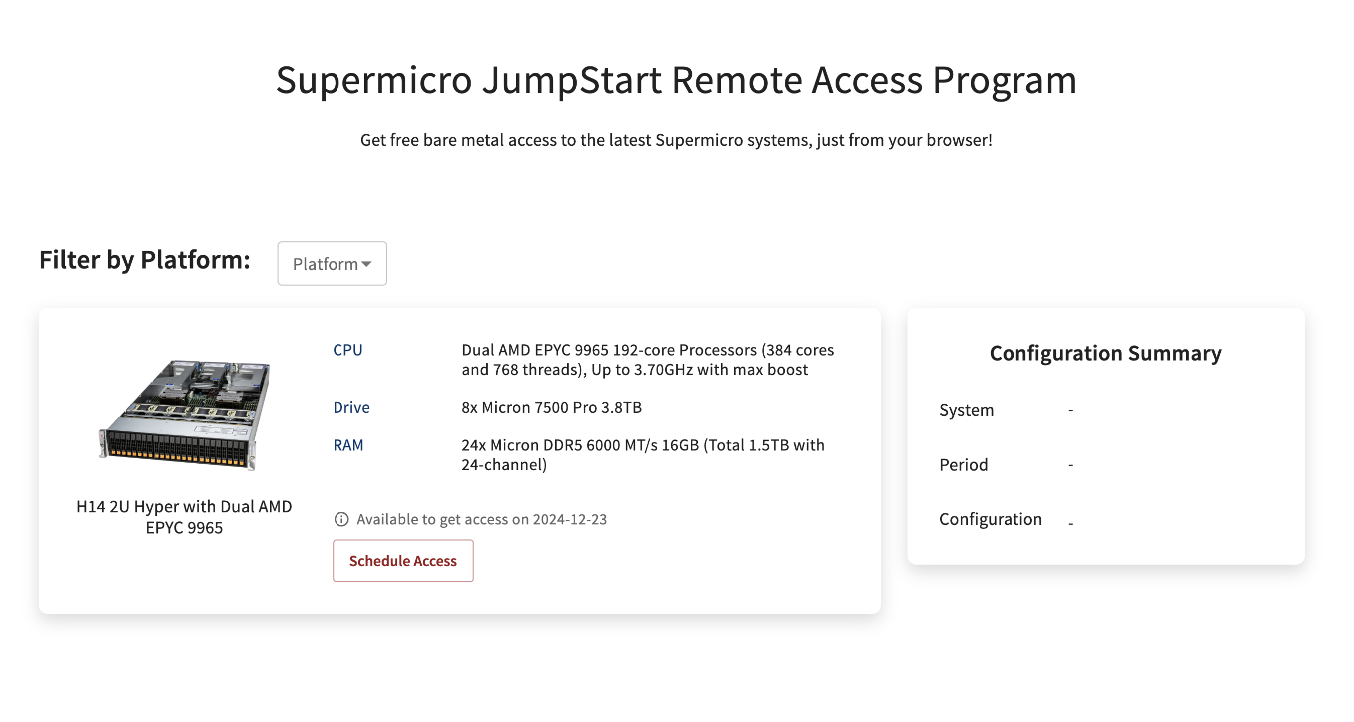Click the Period row in Configuration Summary
The image size is (1354, 722).
[964, 465]
